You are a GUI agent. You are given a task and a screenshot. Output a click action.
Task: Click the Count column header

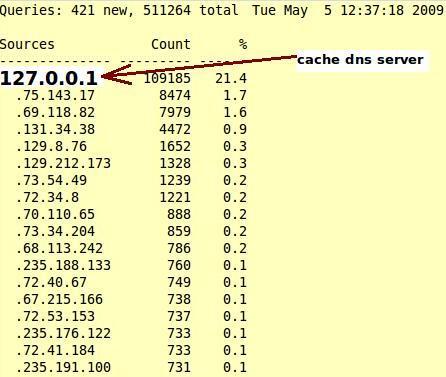point(171,44)
